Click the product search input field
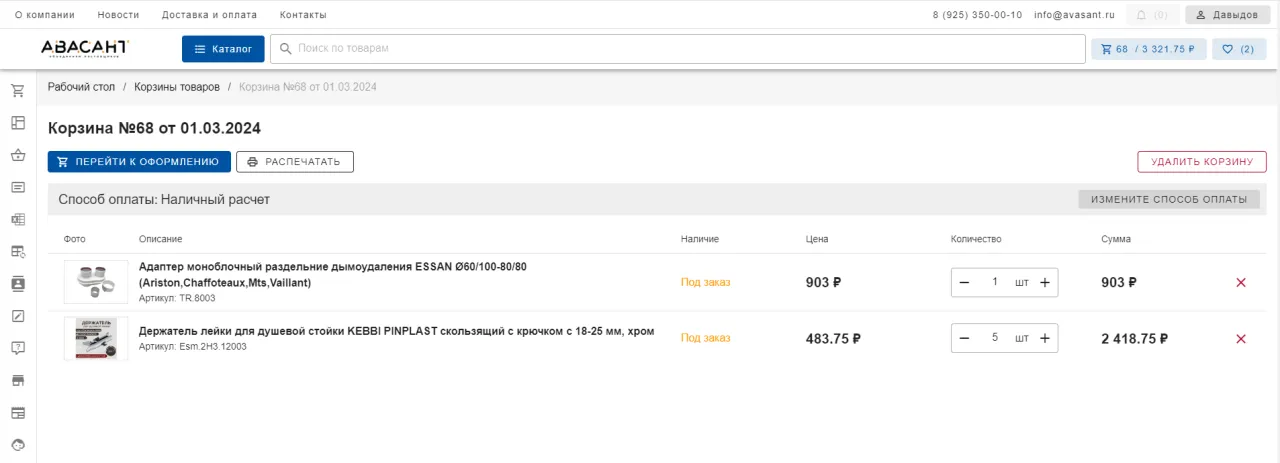 pyautogui.click(x=680, y=49)
